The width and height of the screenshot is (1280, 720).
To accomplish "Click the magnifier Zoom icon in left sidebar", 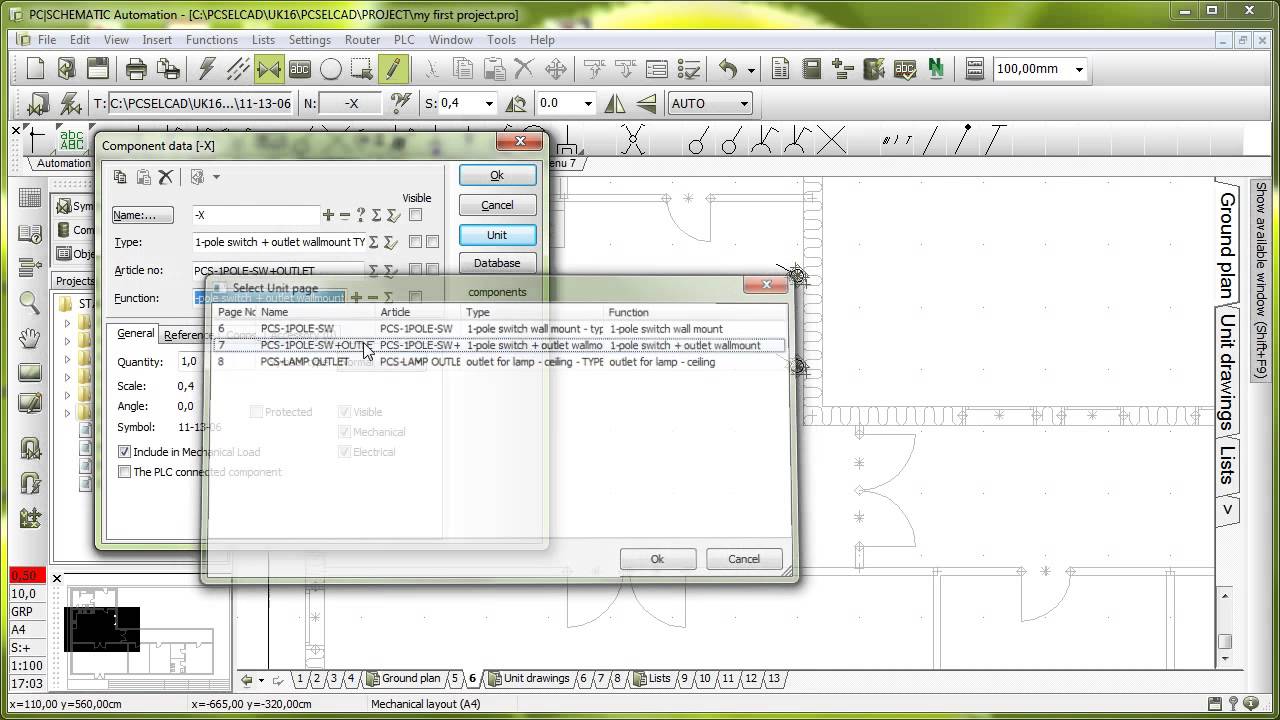I will (30, 303).
